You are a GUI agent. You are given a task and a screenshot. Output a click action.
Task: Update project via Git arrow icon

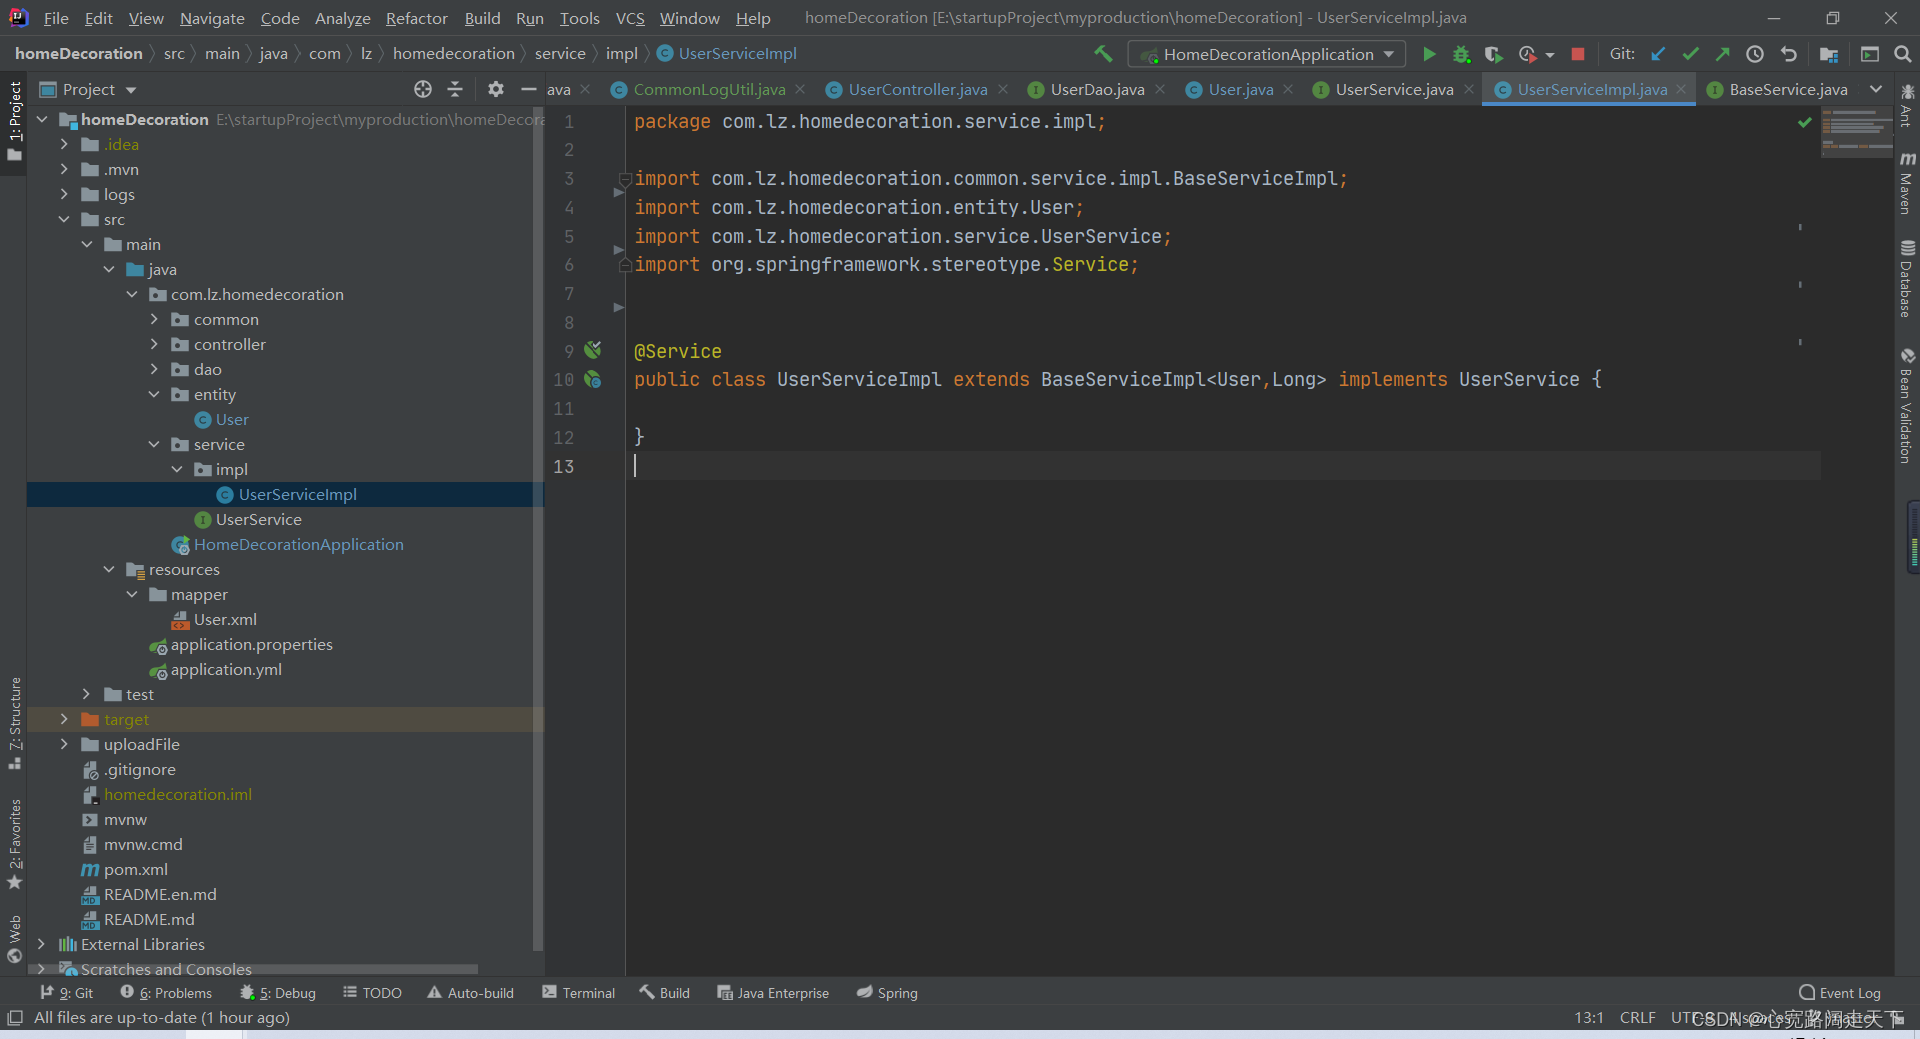(1658, 54)
